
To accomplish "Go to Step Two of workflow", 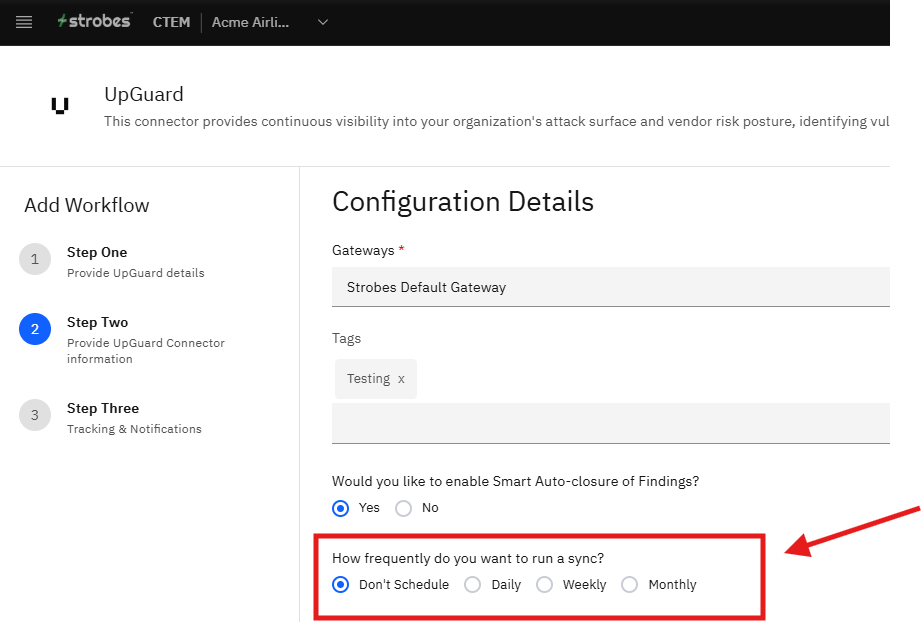I will [98, 322].
